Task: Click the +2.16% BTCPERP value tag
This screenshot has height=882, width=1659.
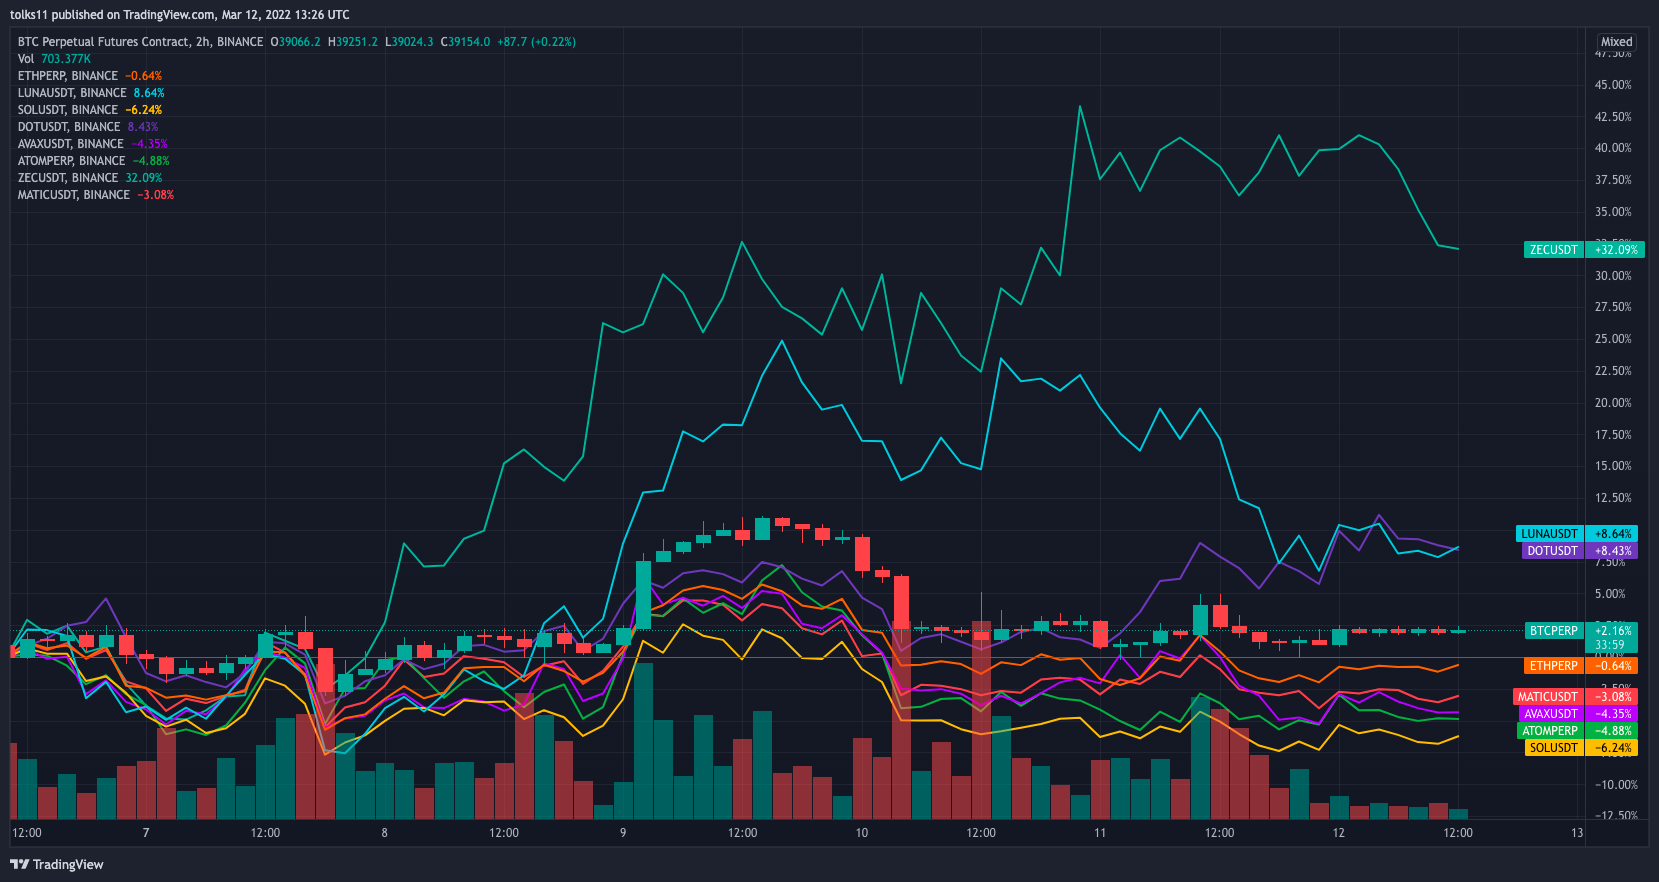Action: coord(1612,631)
